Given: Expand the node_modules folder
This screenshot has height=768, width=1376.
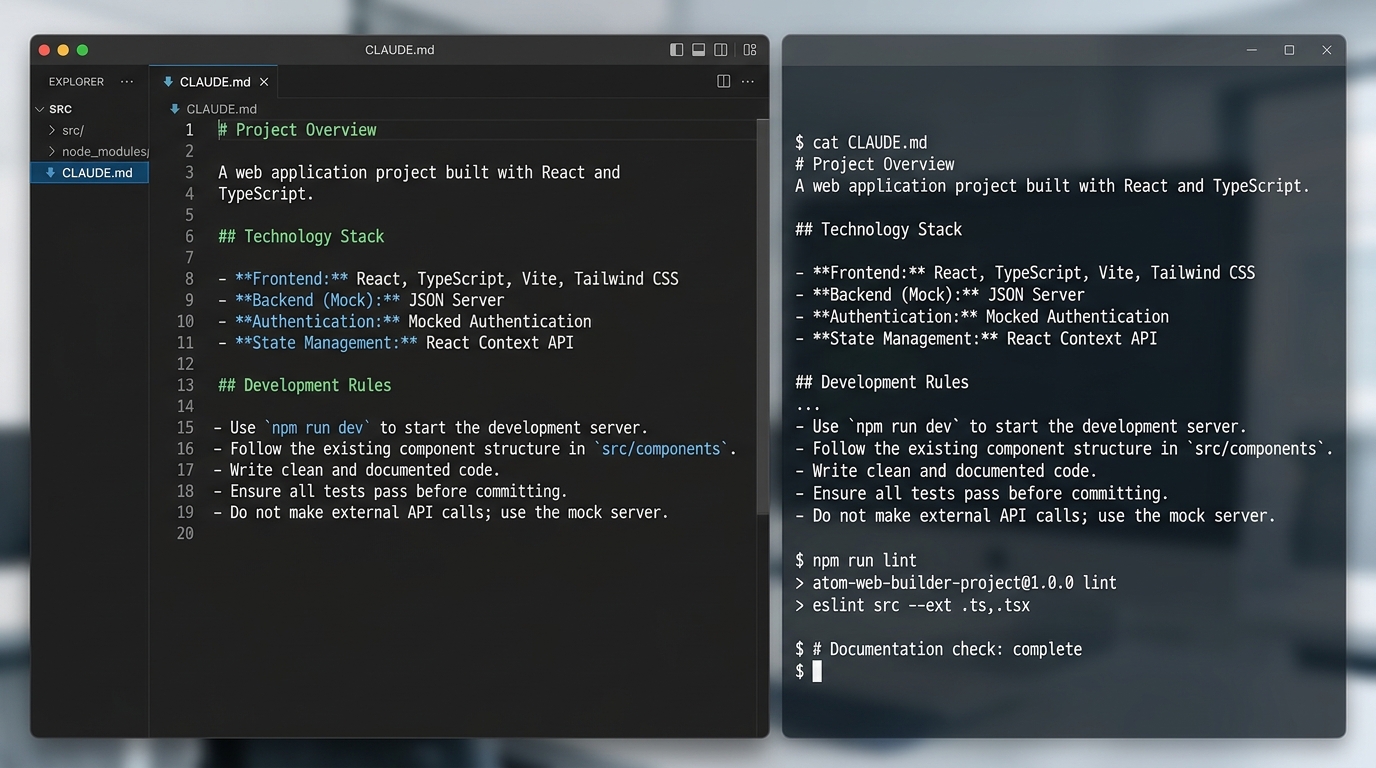Looking at the screenshot, I should [52, 151].
